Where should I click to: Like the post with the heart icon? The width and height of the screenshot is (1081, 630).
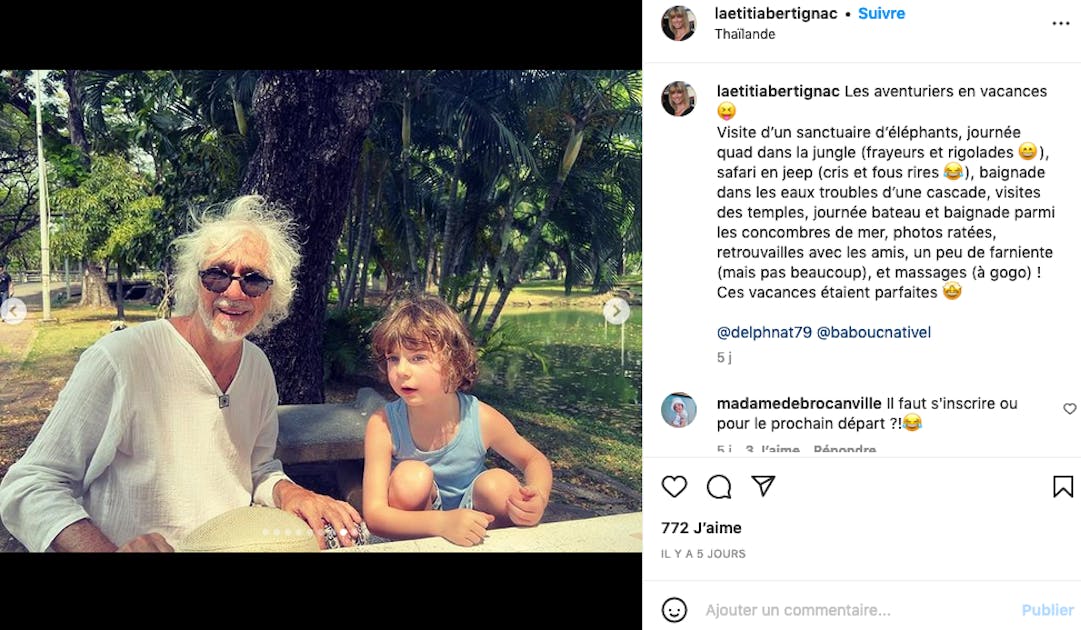click(674, 487)
